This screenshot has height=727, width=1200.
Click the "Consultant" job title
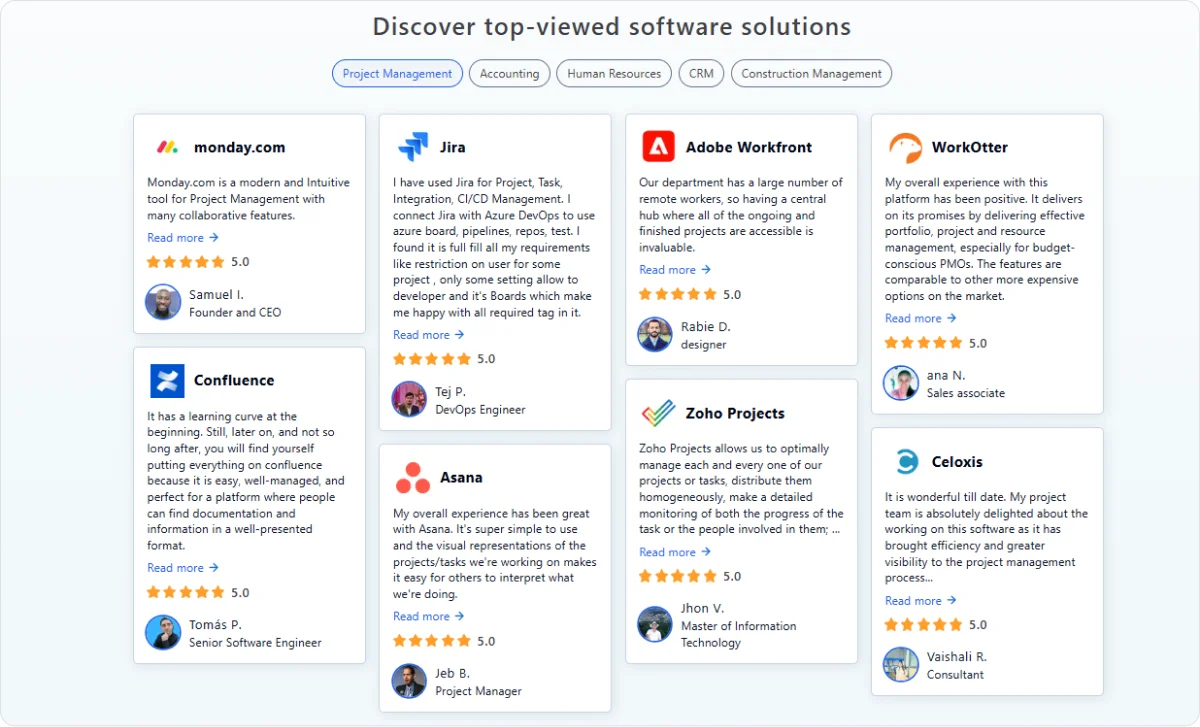[955, 675]
